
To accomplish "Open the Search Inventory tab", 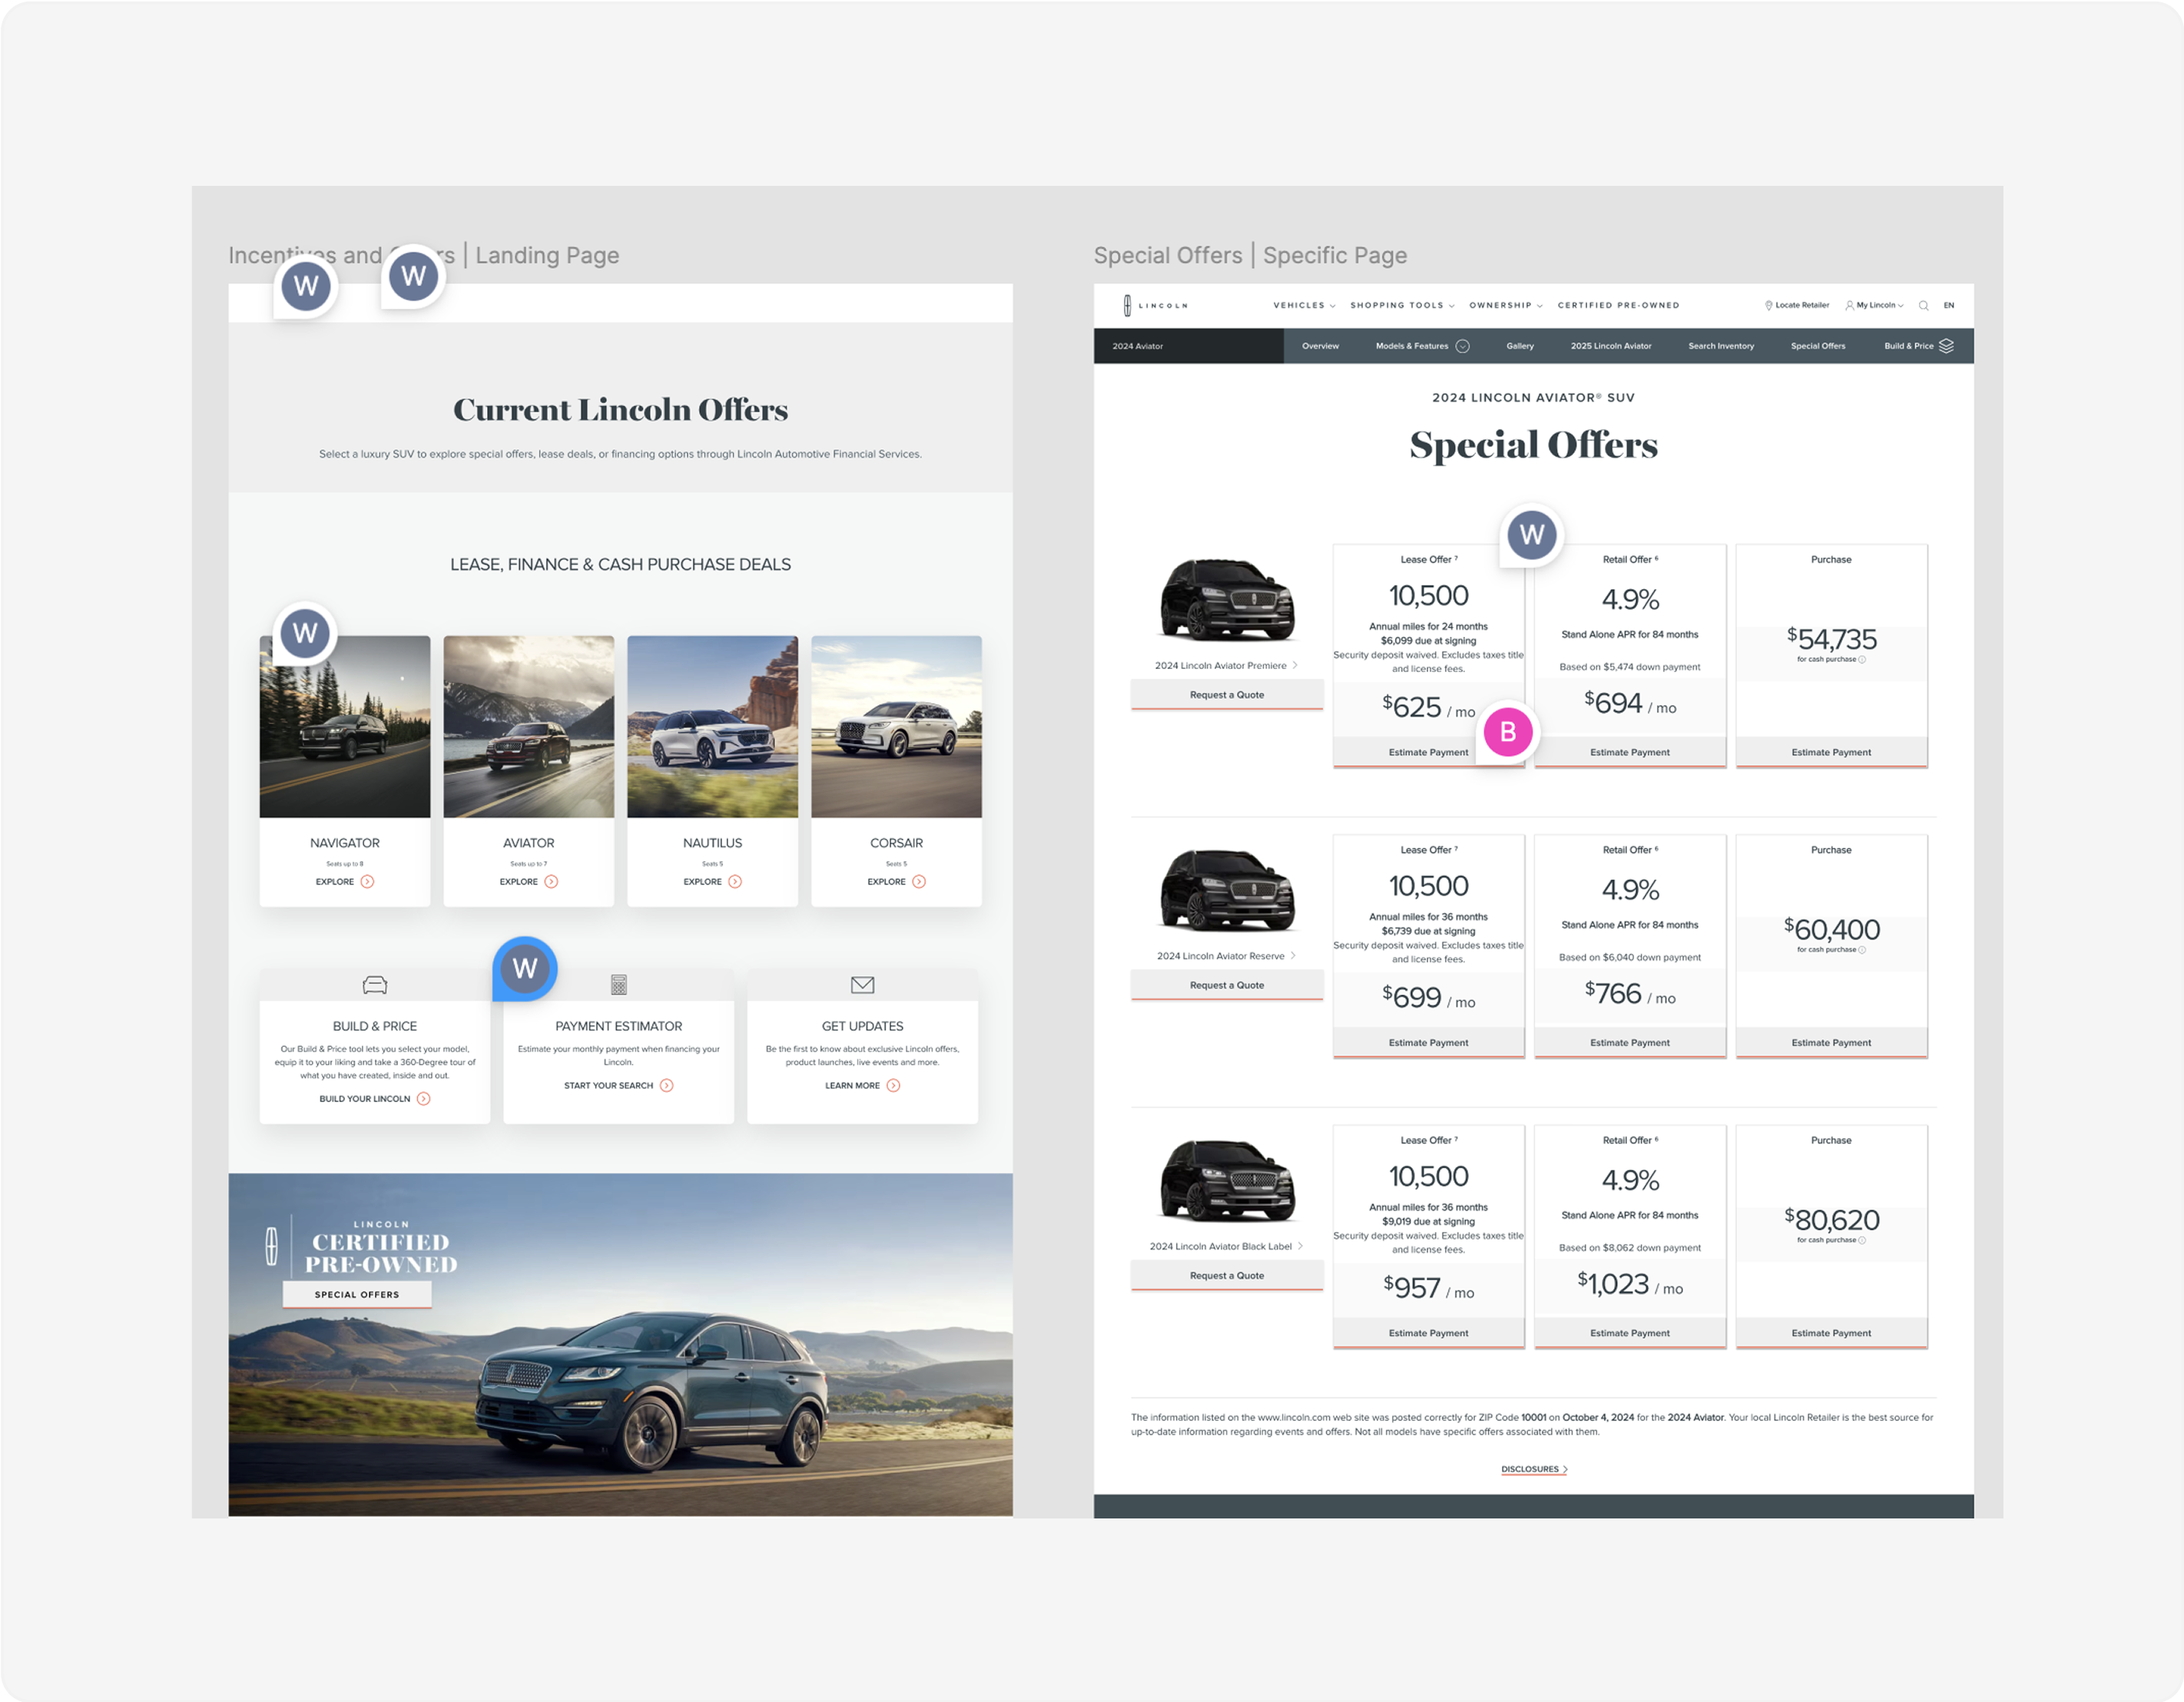I will [x=1721, y=346].
